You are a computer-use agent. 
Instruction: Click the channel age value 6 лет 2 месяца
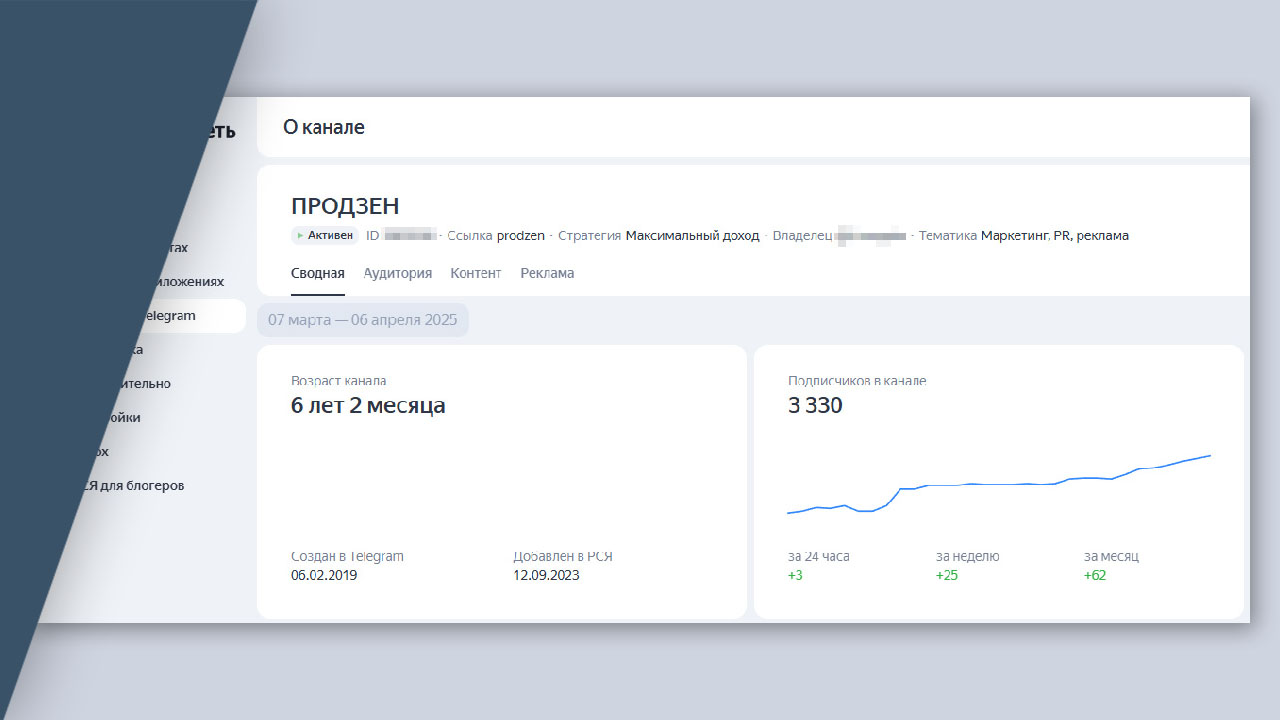tap(368, 405)
